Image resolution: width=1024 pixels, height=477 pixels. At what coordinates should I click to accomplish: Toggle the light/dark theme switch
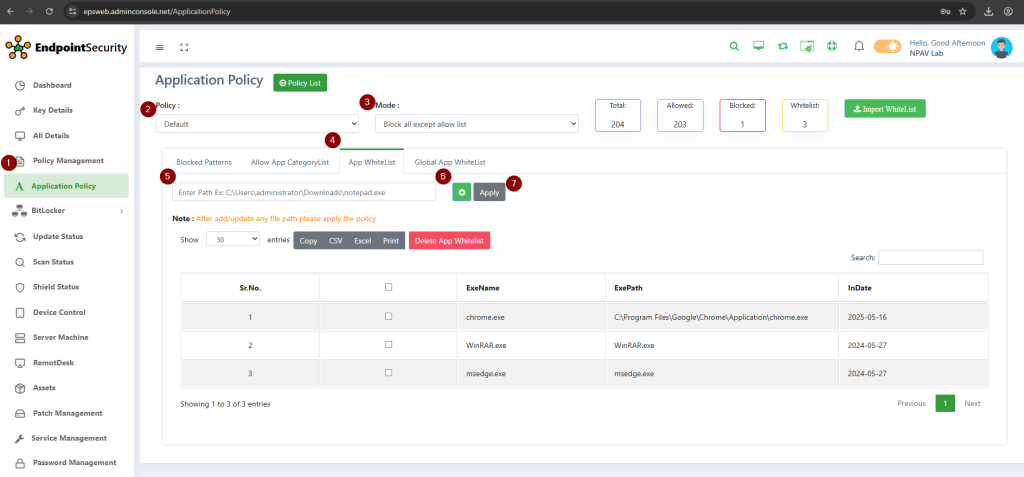click(x=887, y=46)
